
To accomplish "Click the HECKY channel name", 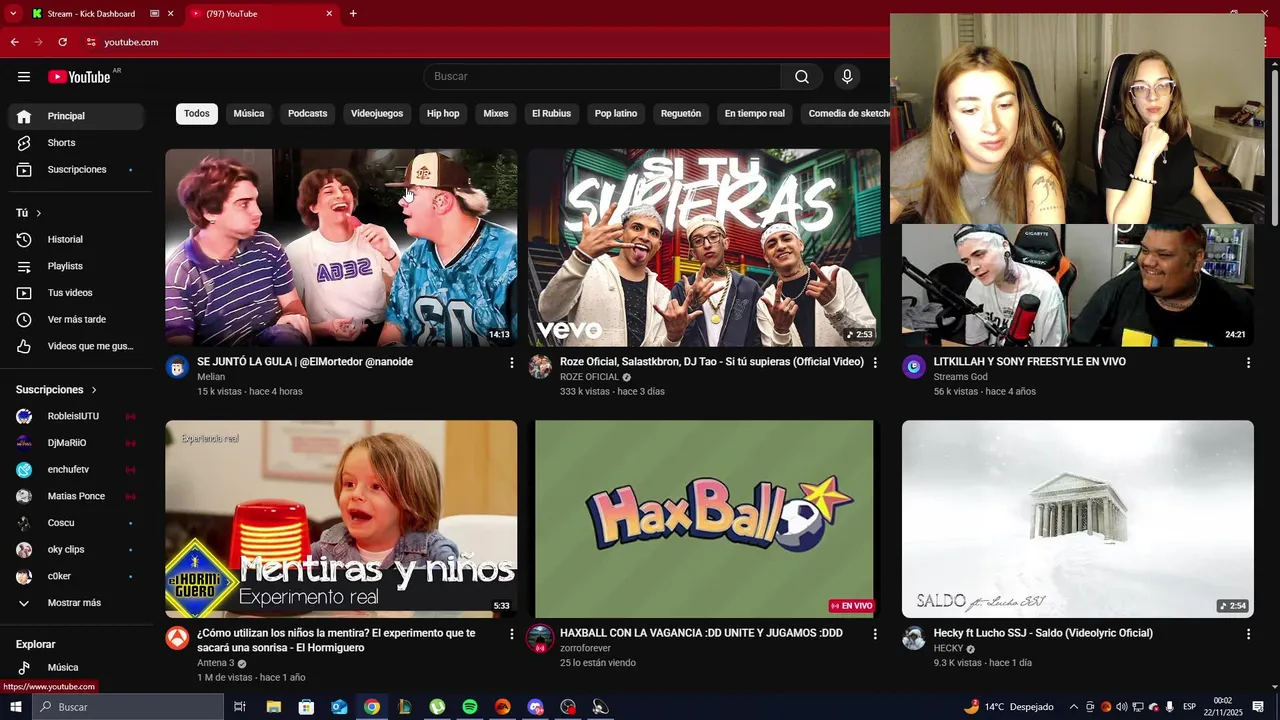I will click(x=948, y=648).
